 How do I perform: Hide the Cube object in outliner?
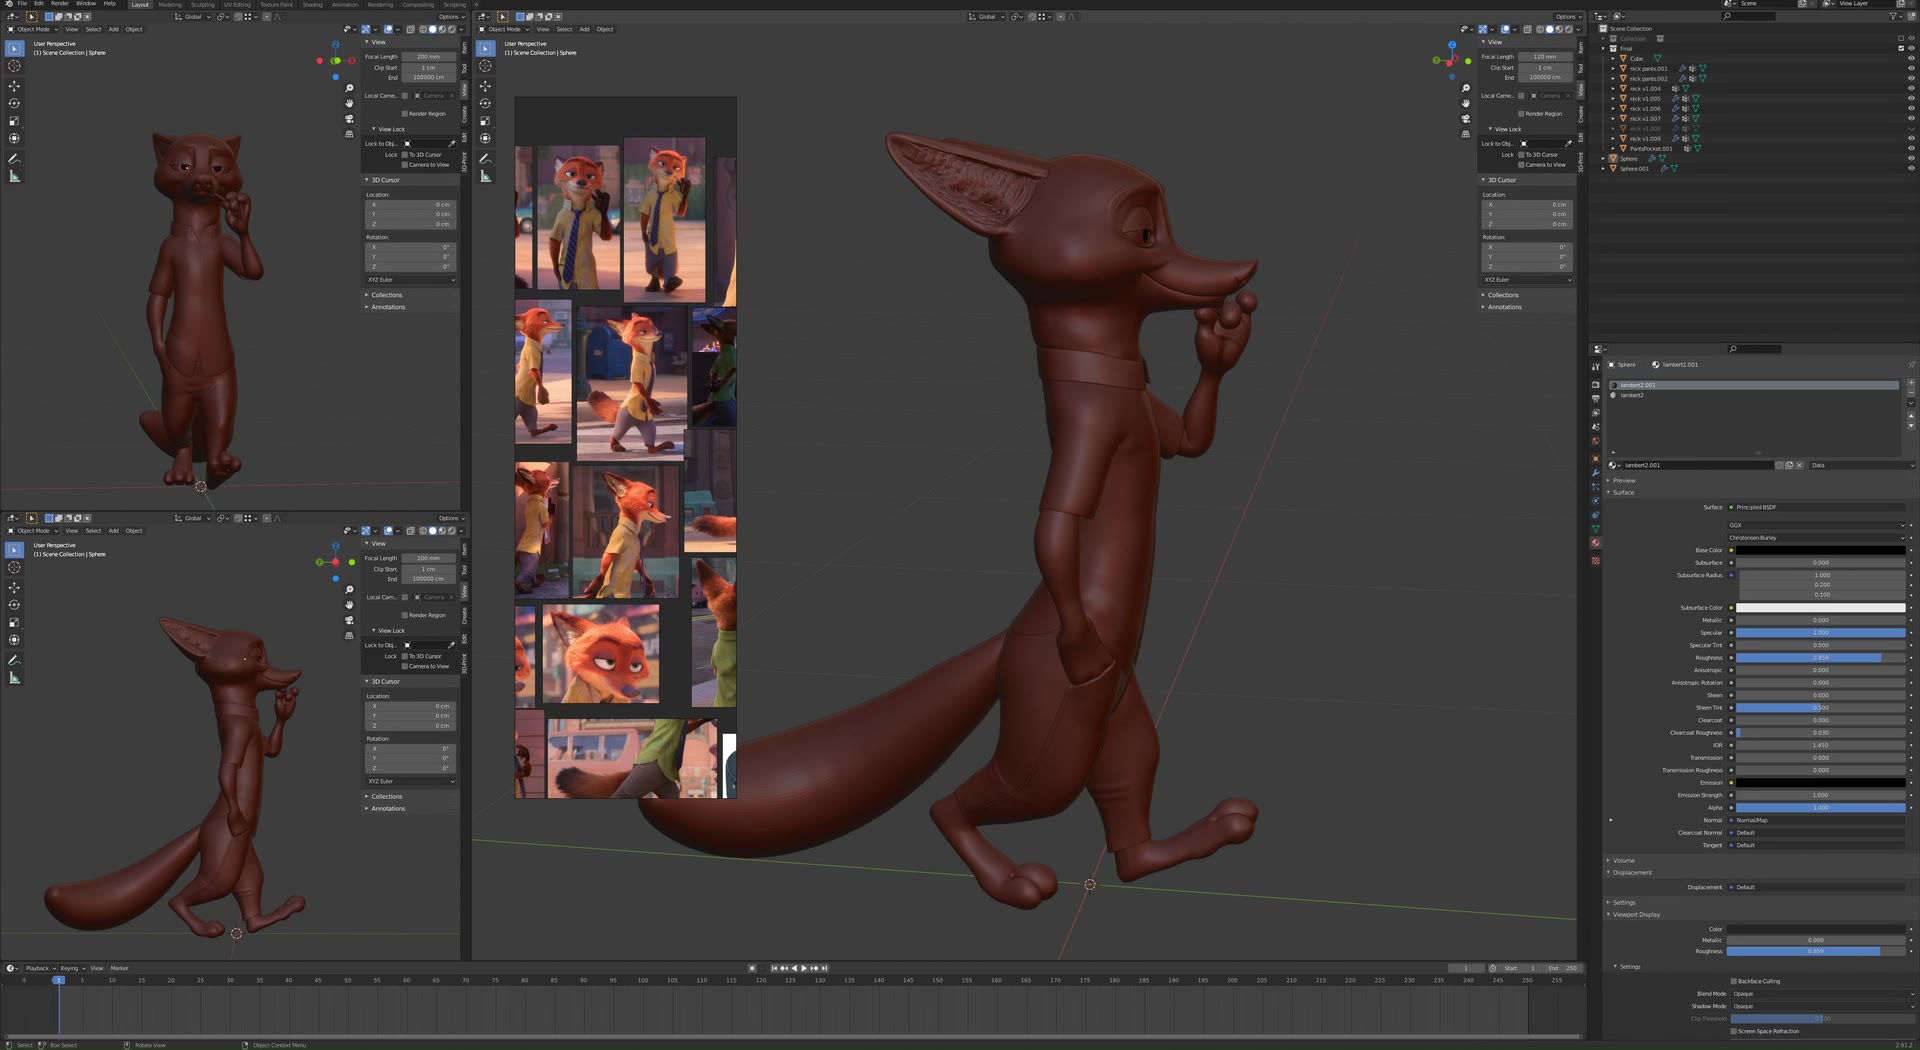pyautogui.click(x=1911, y=58)
